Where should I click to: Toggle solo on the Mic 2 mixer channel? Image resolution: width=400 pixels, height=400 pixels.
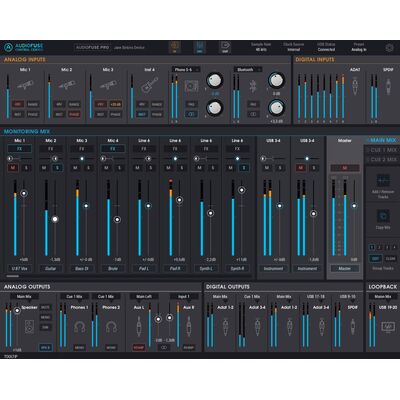coord(57,168)
